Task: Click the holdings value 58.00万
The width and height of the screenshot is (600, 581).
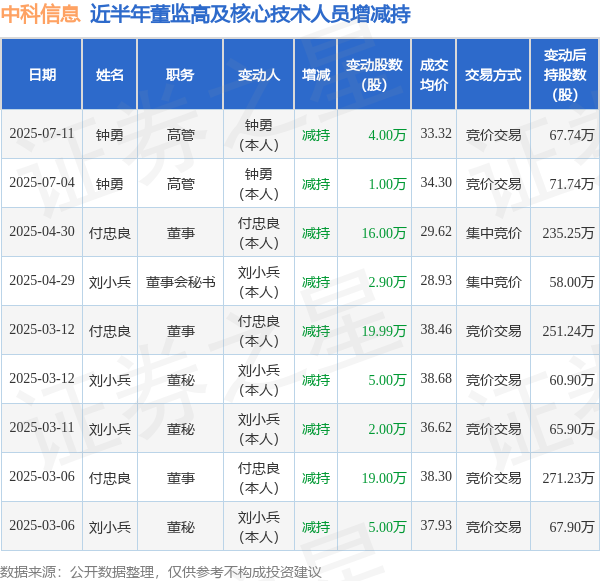Action: pos(572,282)
